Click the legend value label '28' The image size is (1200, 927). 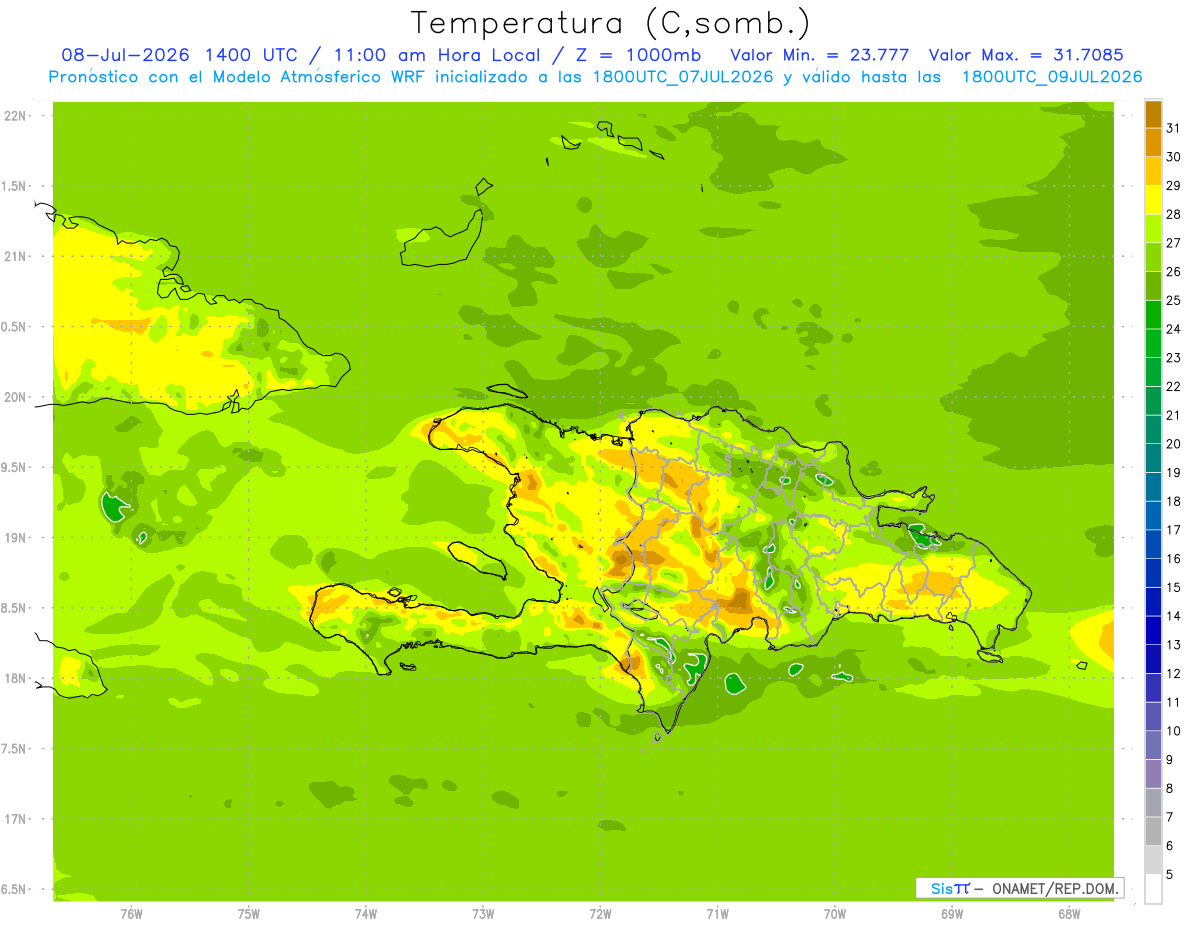click(1174, 214)
